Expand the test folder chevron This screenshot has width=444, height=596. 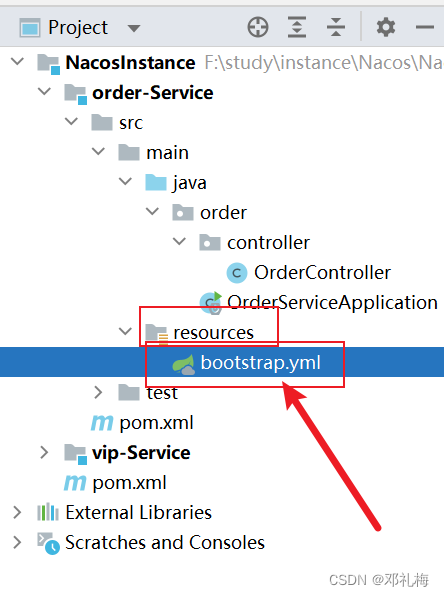coord(98,392)
